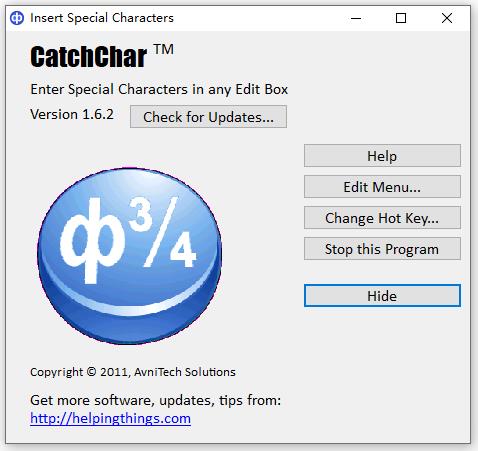The width and height of the screenshot is (478, 451).
Task: Minimize the Insert Special Characters window
Action: [356, 18]
